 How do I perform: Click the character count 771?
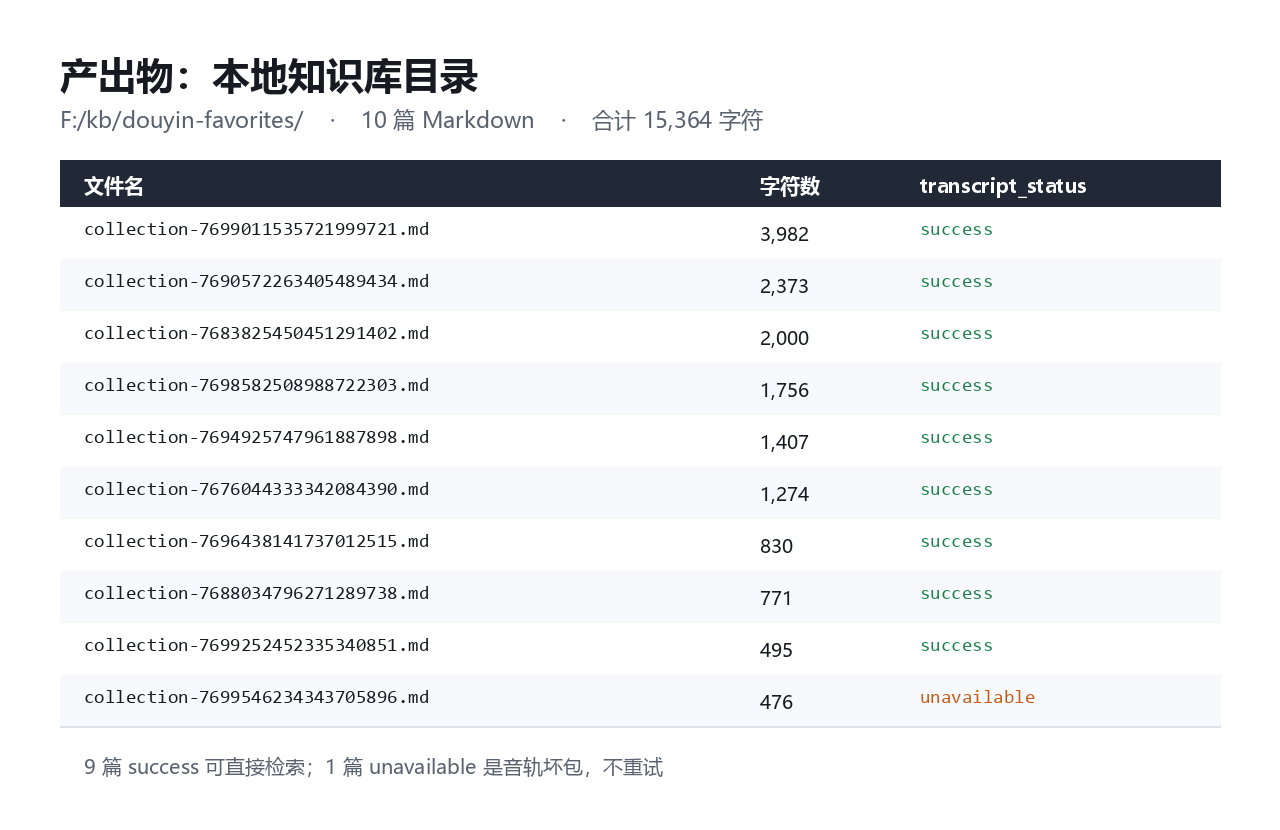pyautogui.click(x=776, y=598)
